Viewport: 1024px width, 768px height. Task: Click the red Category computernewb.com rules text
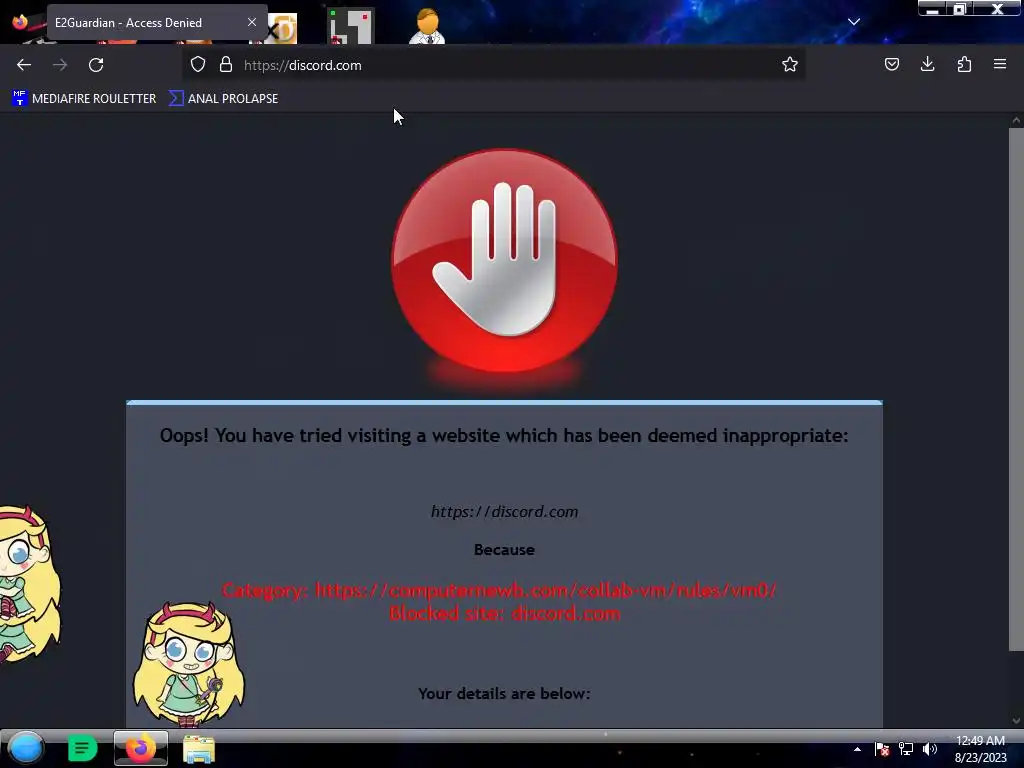[500, 590]
